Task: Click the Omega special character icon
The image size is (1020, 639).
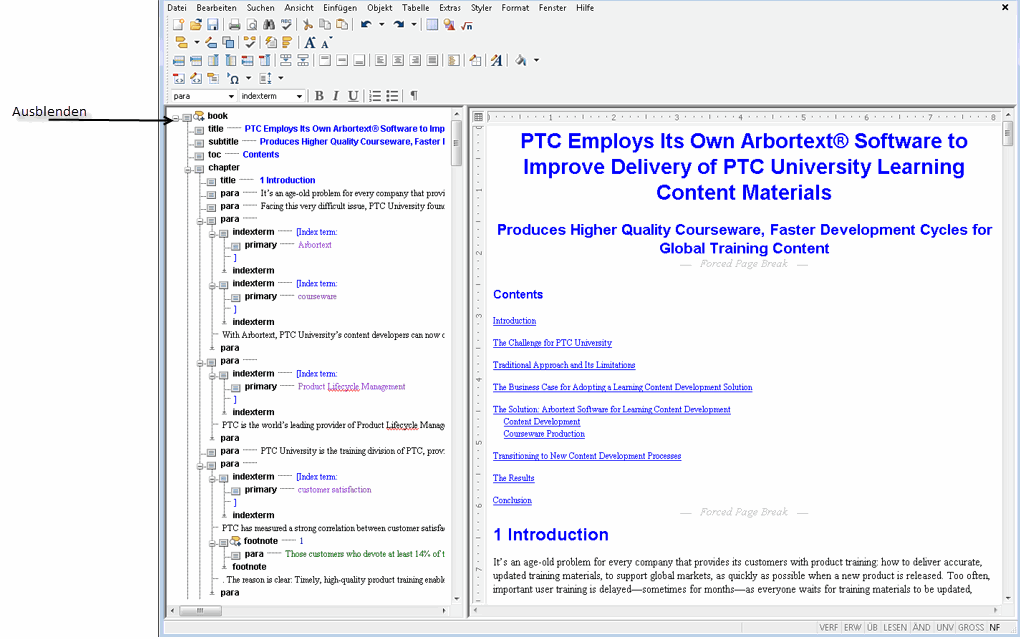Action: coord(234,79)
